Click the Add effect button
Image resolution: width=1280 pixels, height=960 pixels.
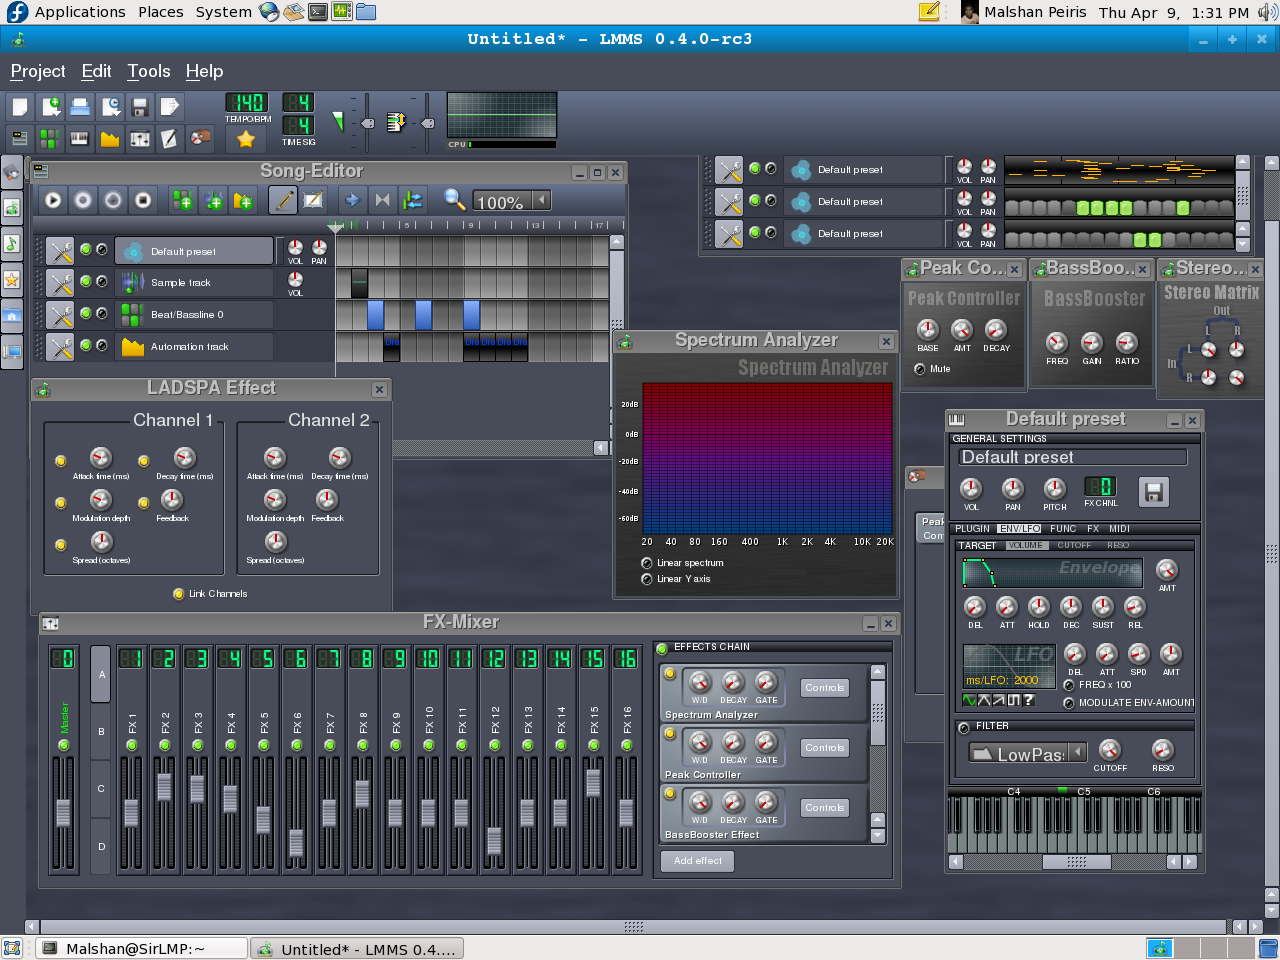pos(698,861)
